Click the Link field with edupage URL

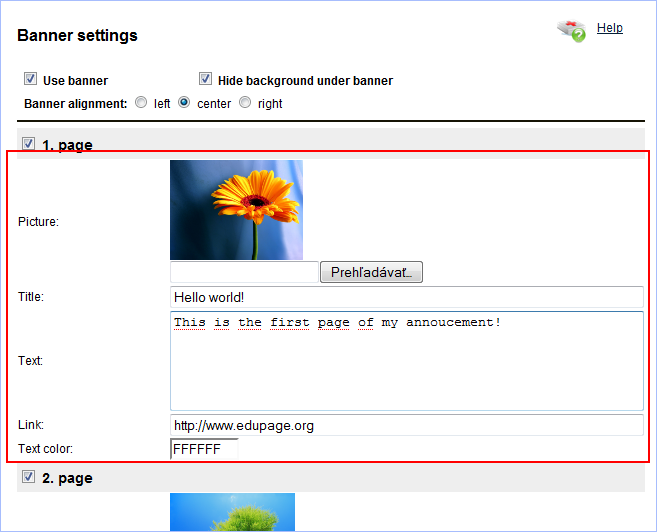407,425
